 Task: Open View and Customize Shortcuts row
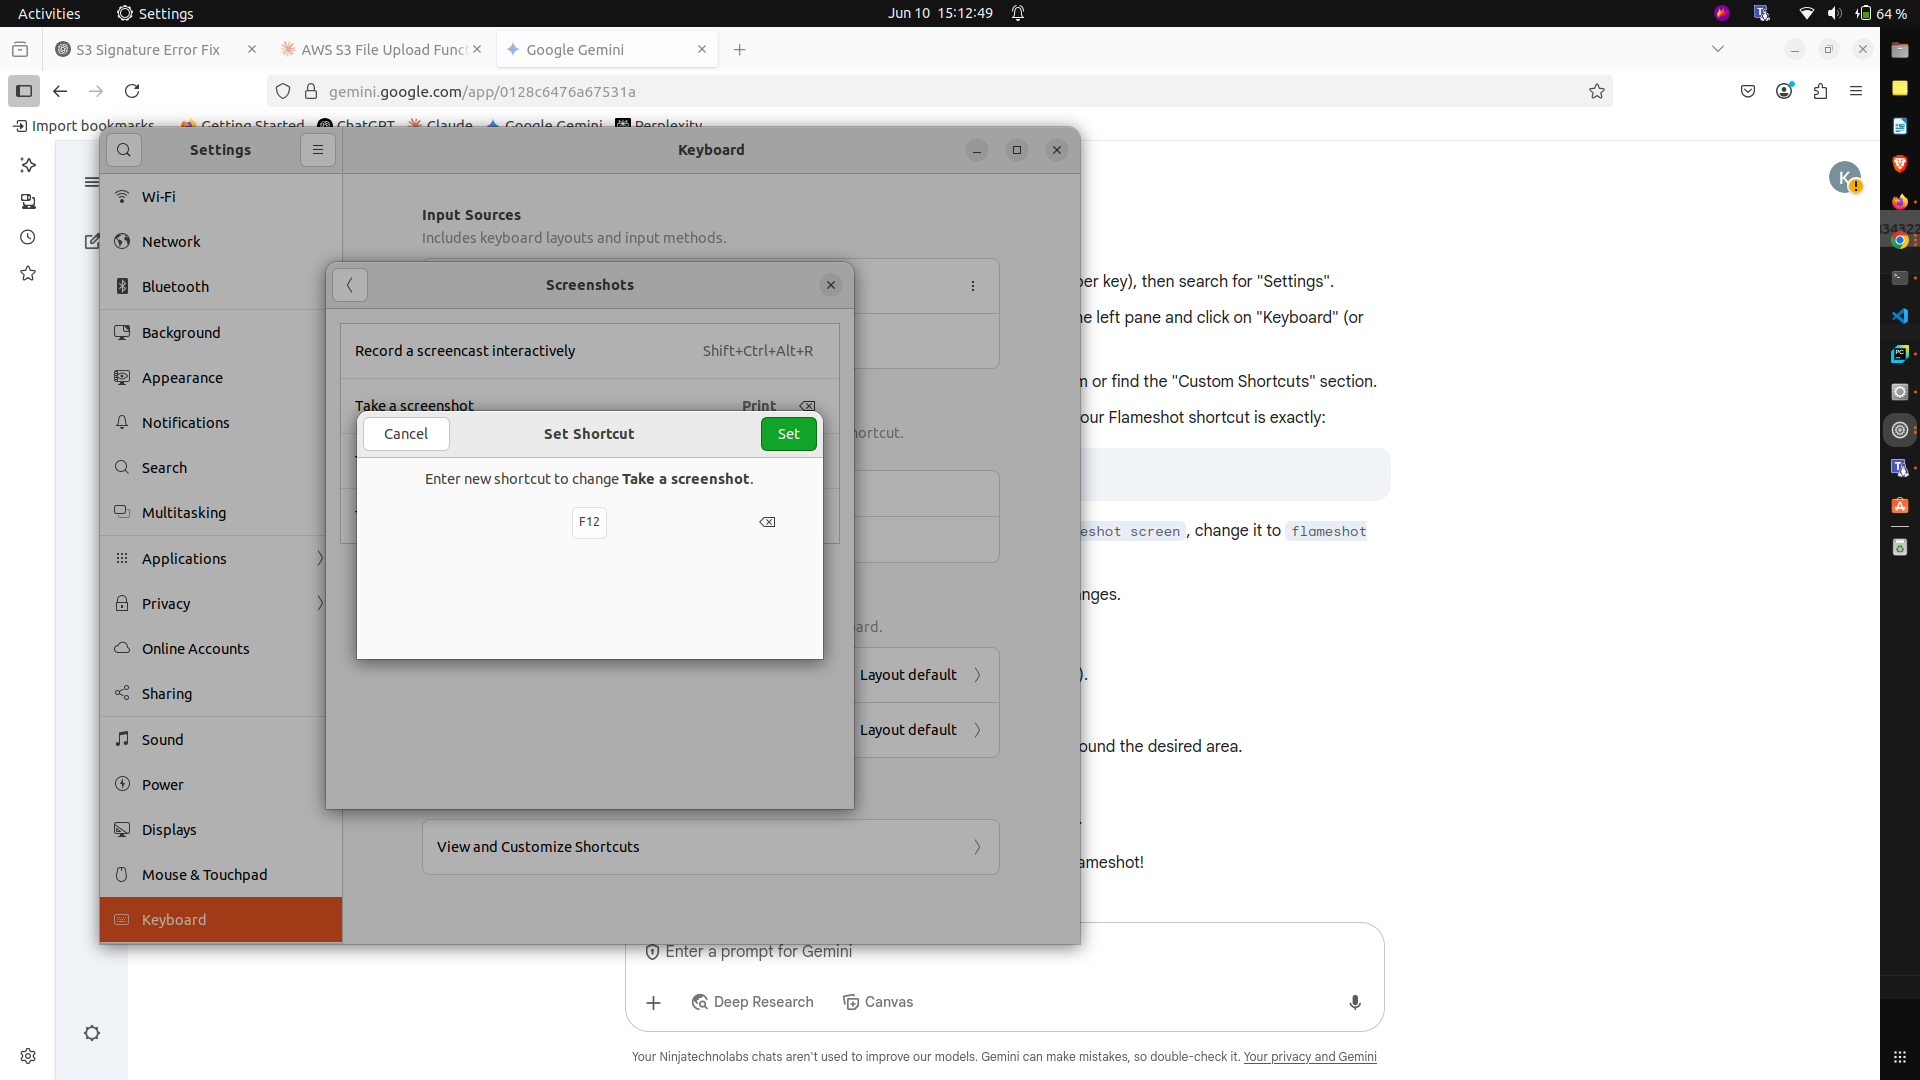(710, 847)
